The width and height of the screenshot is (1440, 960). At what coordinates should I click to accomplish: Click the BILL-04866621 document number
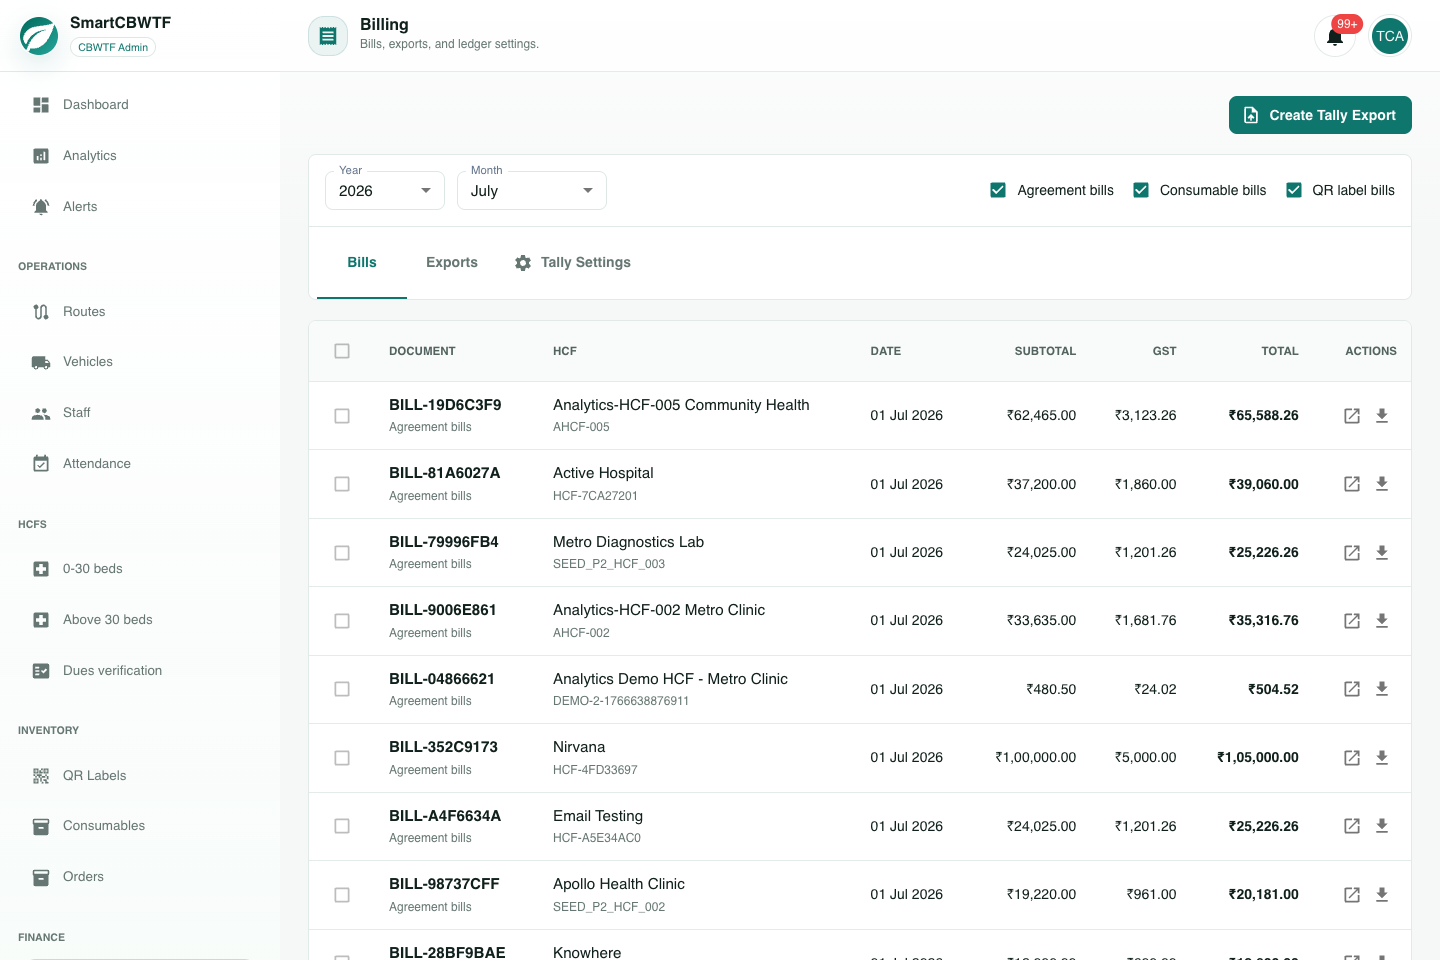(x=442, y=679)
